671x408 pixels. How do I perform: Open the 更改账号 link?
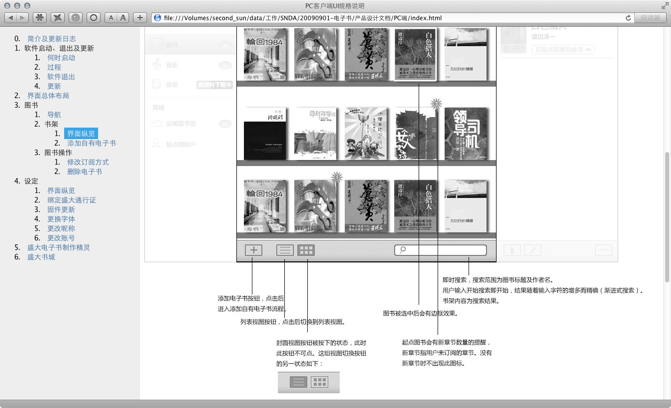(x=61, y=238)
